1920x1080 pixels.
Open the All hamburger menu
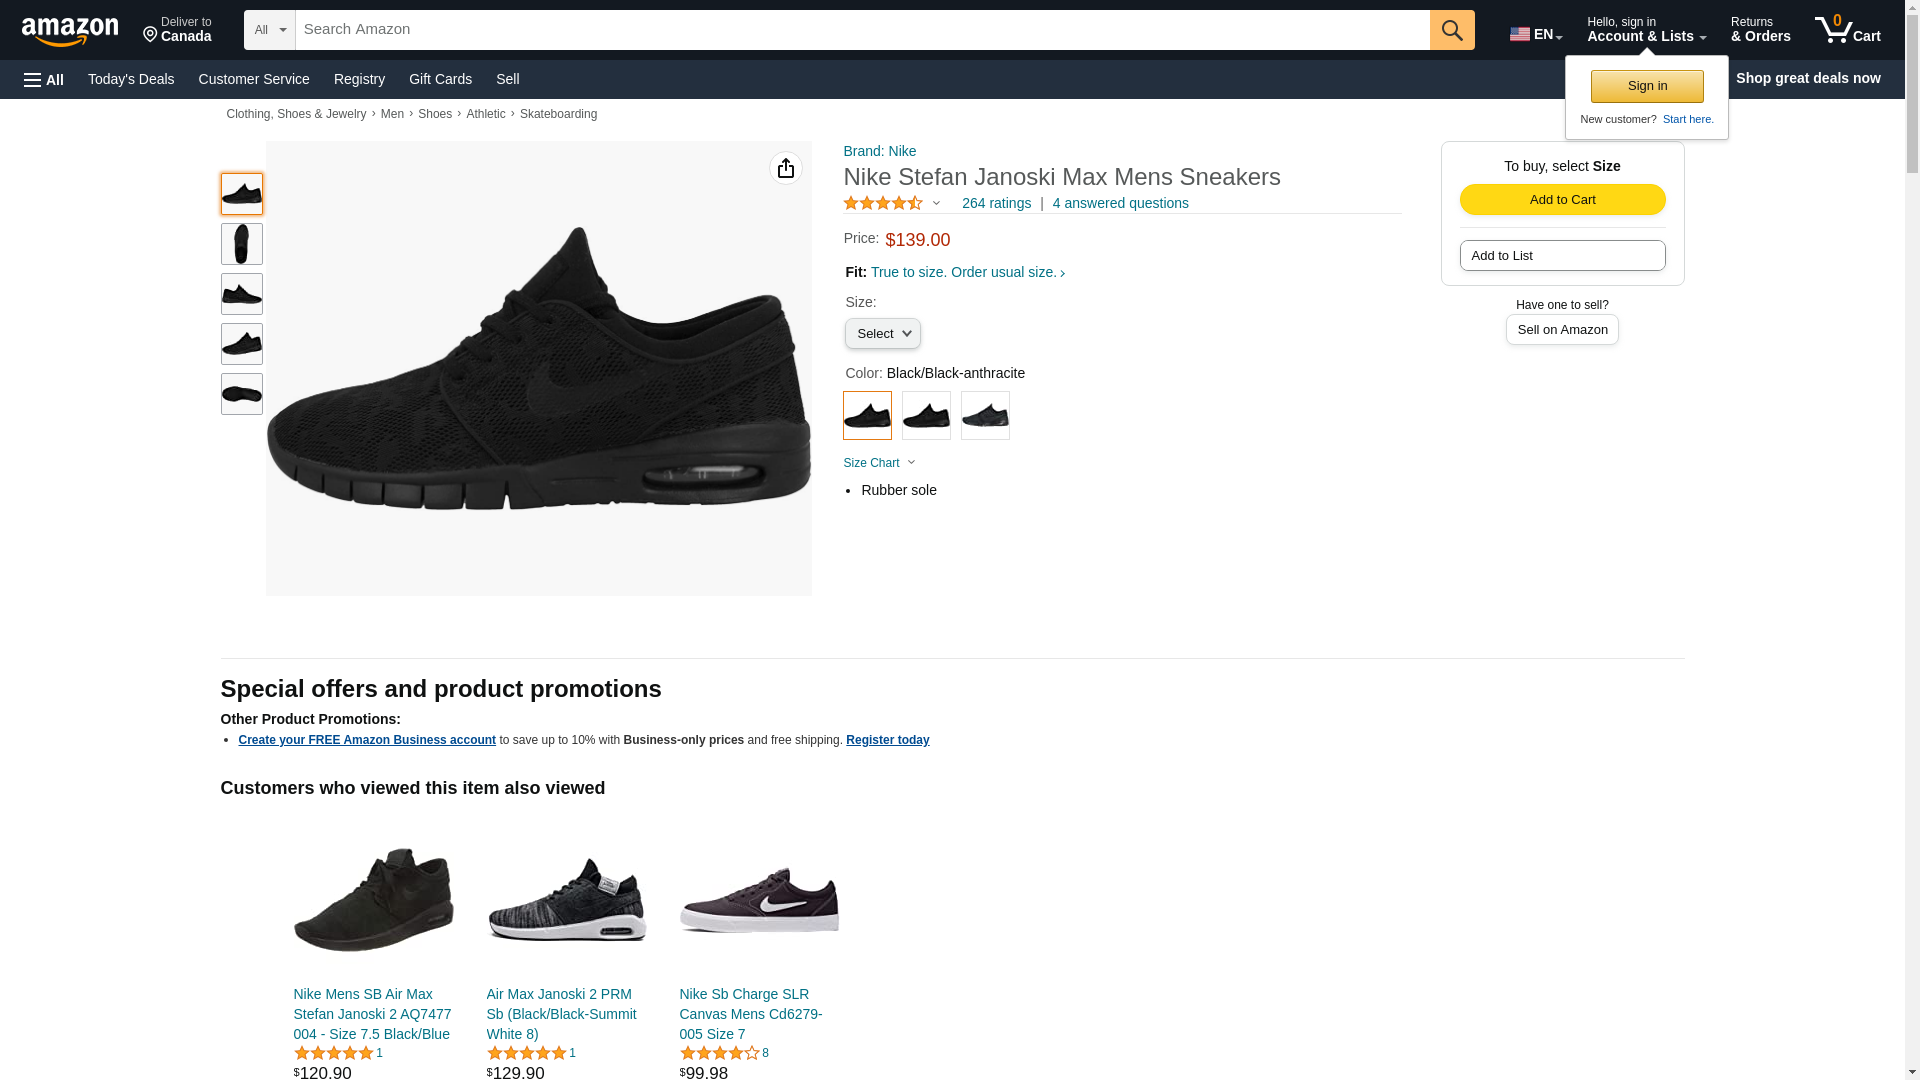44,79
